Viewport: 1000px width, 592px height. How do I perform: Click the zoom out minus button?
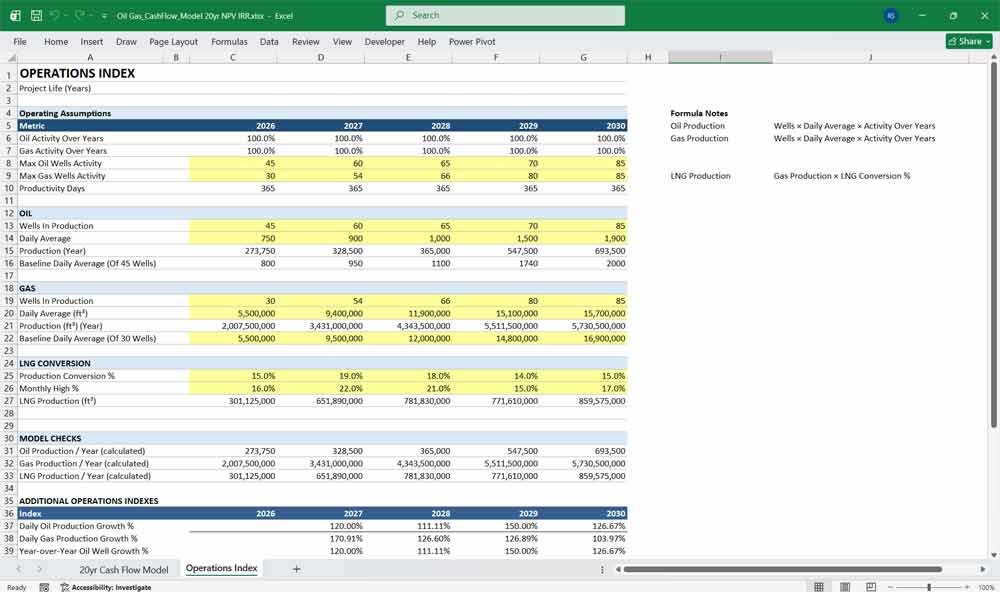point(891,587)
